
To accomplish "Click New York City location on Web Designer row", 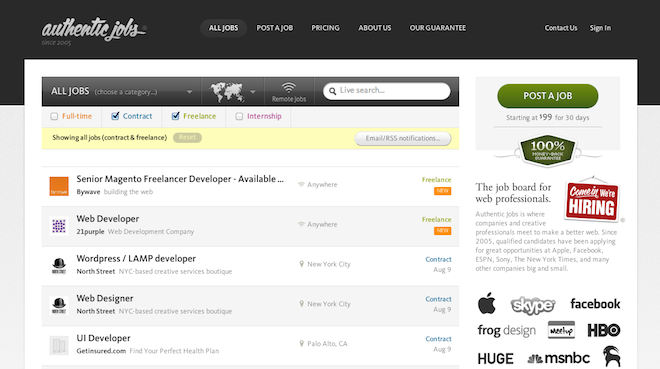I will click(x=329, y=304).
